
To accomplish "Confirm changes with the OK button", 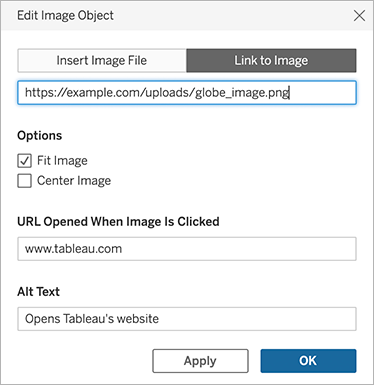I will [308, 361].
